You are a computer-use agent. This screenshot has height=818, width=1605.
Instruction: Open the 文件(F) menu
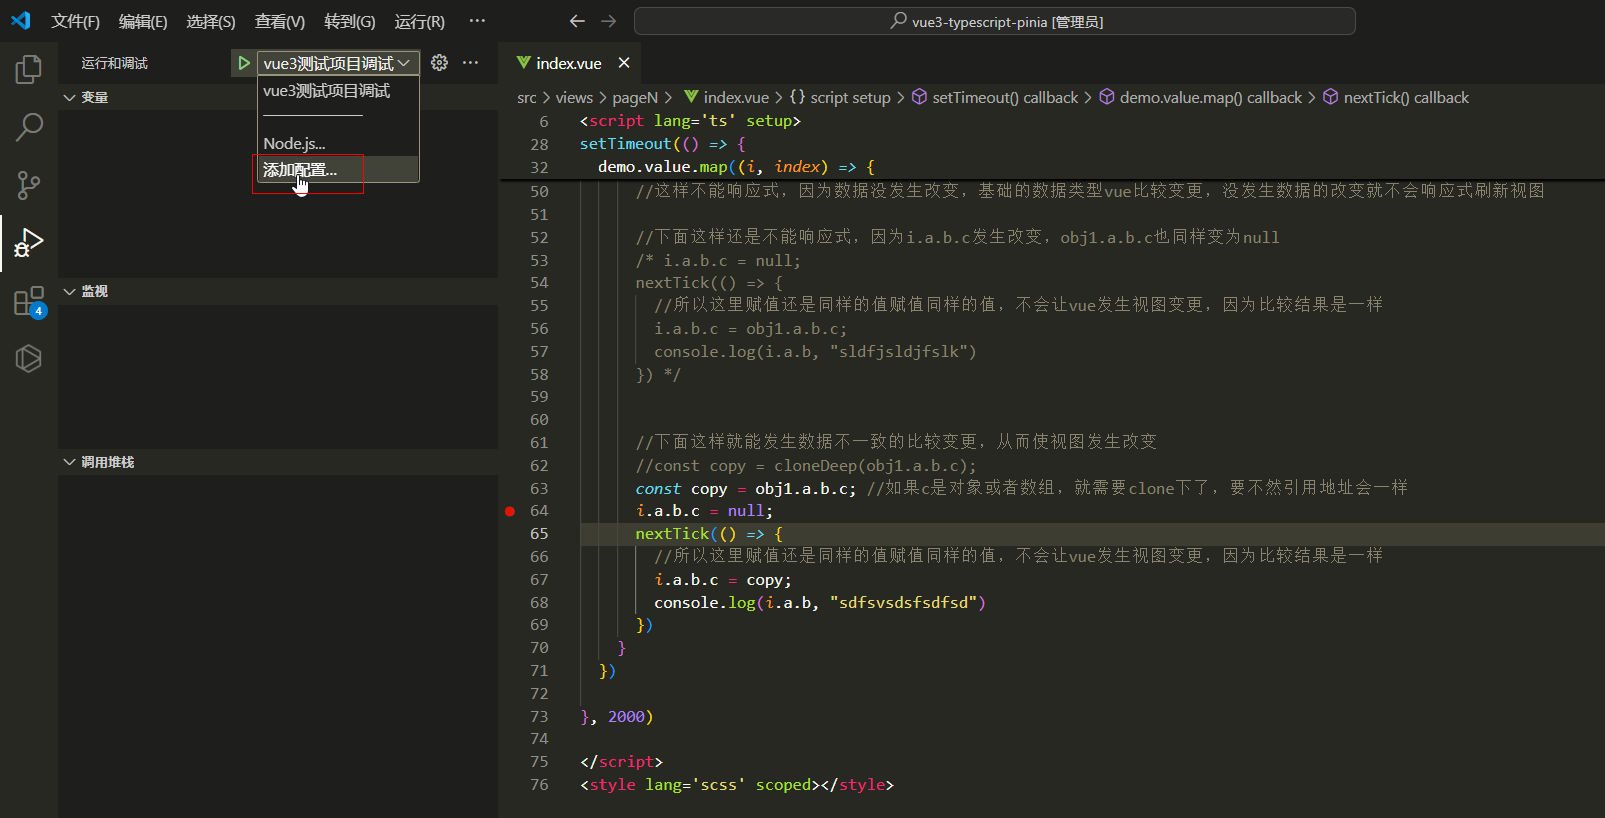tap(75, 21)
